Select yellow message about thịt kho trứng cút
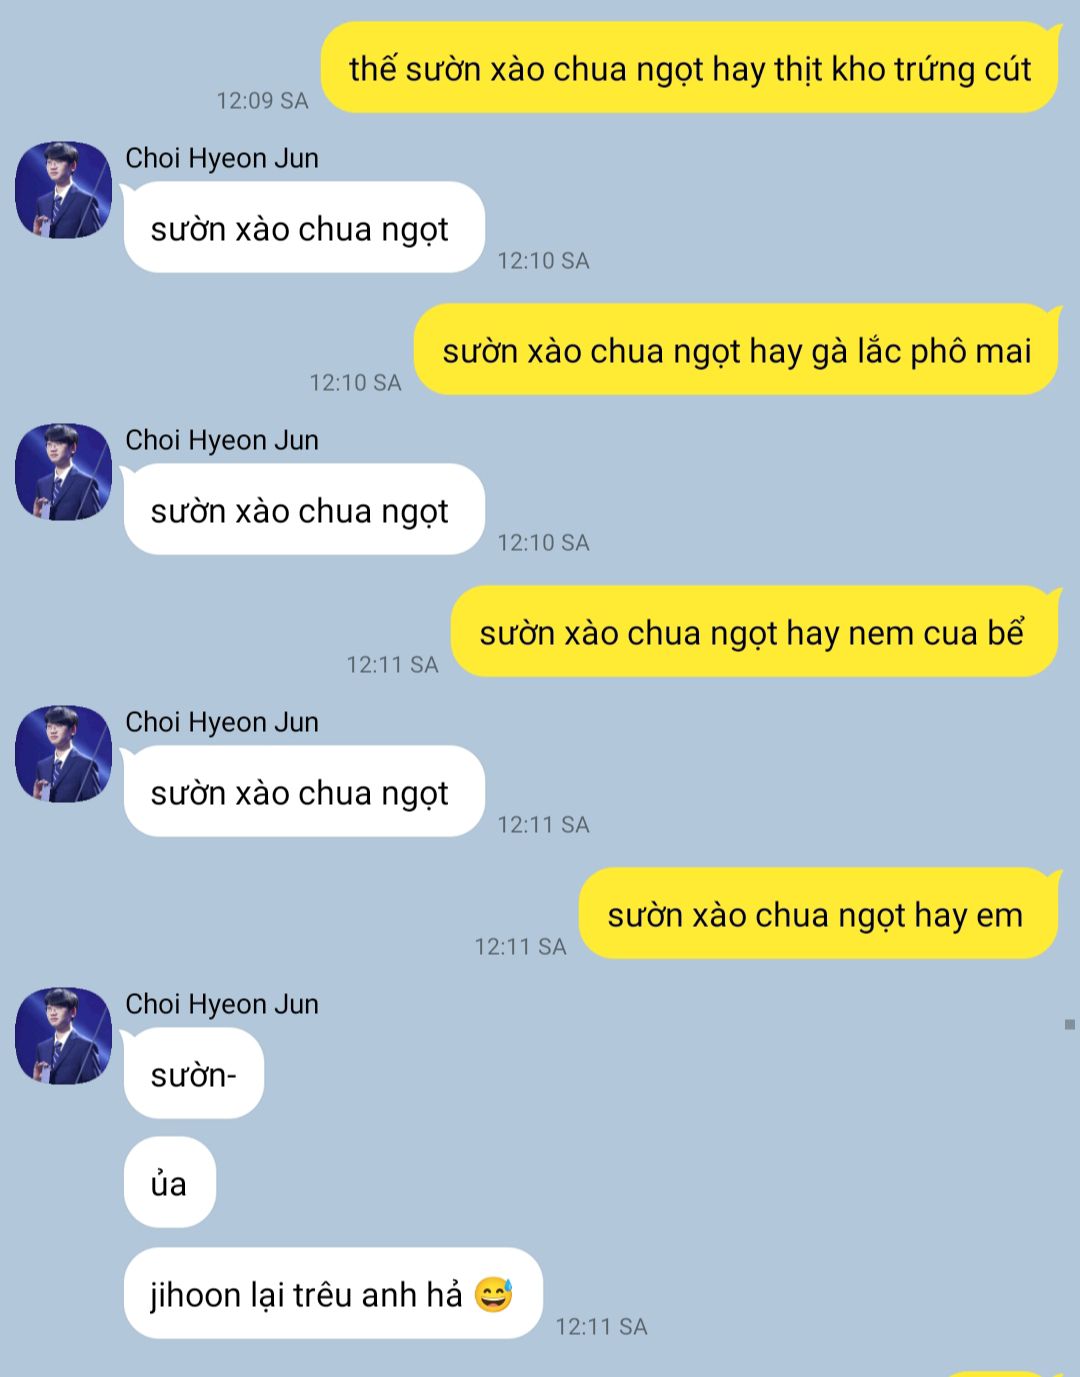Viewport: 1080px width, 1377px height. 690,68
